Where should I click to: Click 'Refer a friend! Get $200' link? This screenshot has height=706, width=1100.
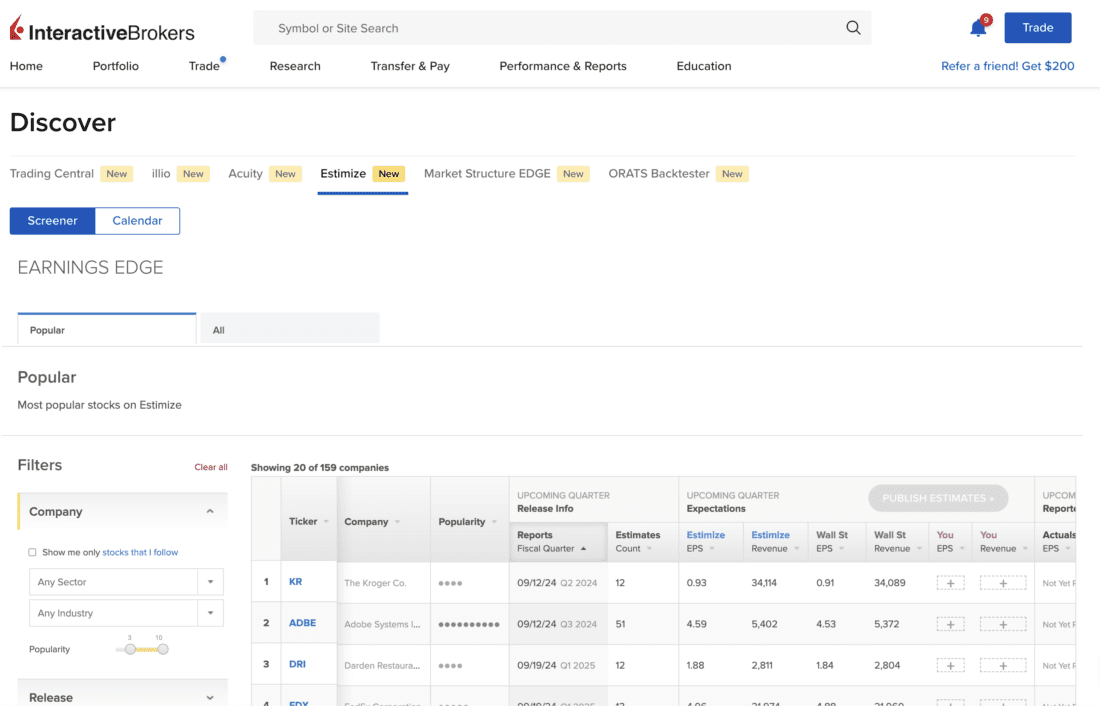[1007, 66]
